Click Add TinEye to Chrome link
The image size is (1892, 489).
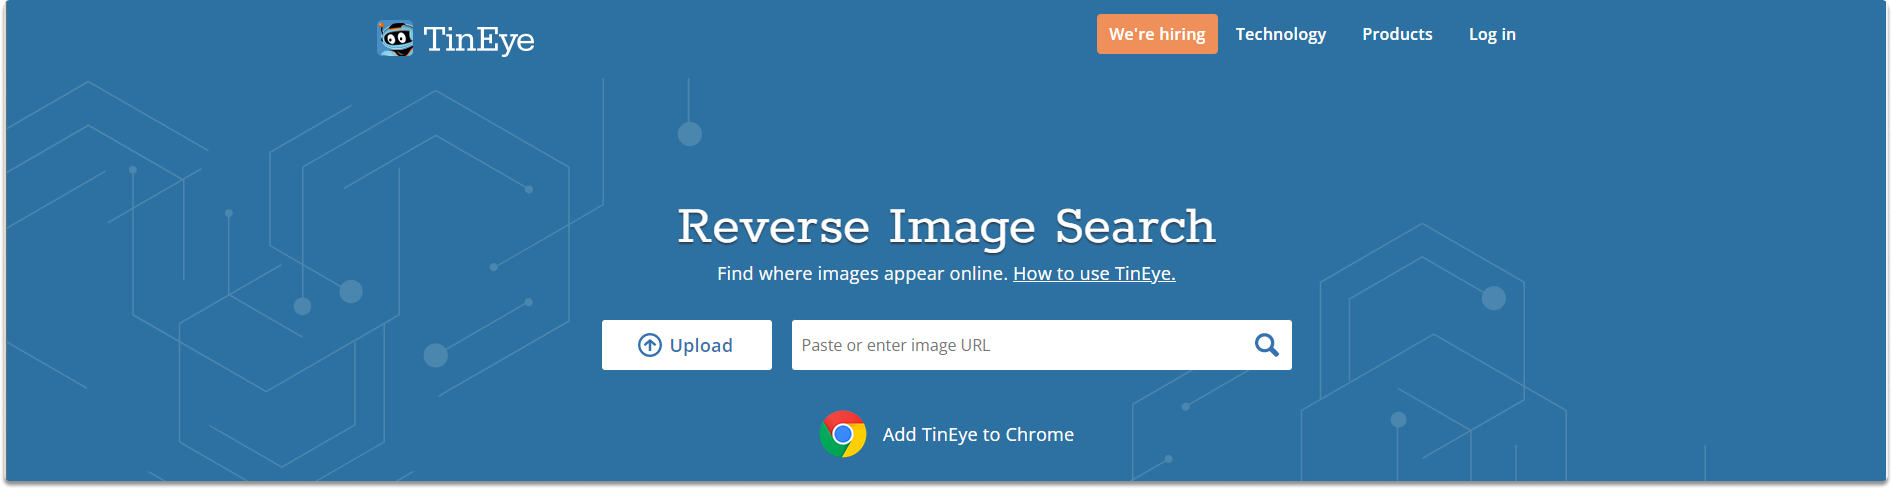[978, 434]
